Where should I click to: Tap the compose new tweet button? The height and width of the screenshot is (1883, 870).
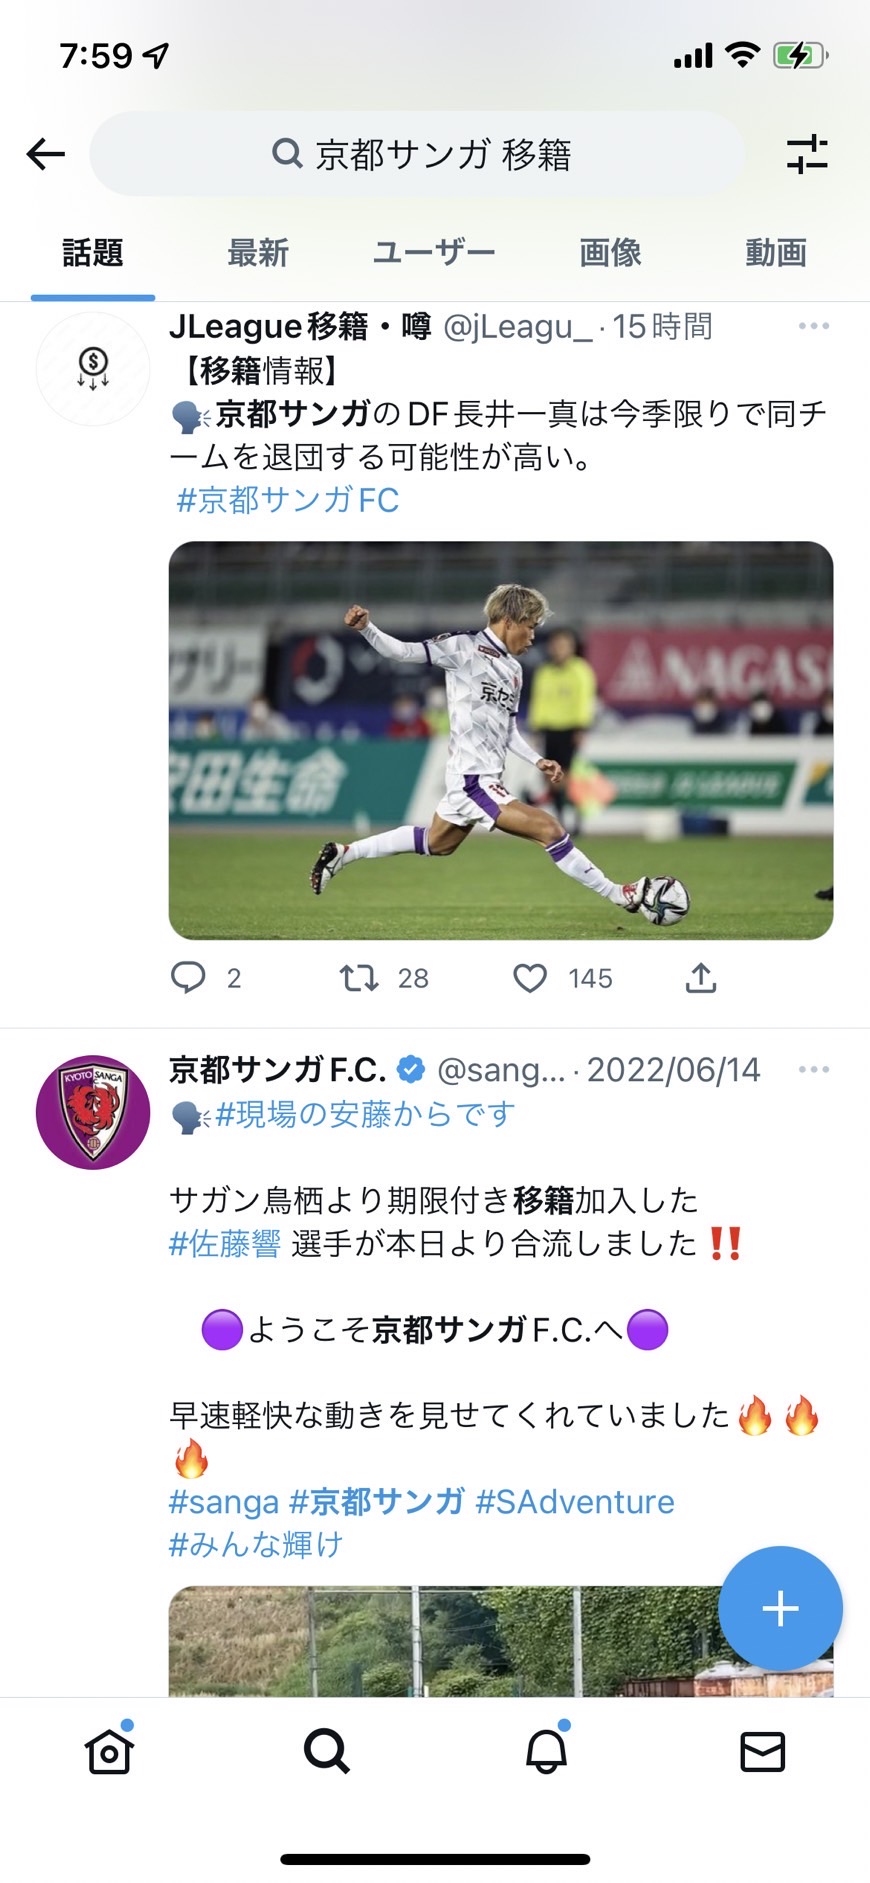click(x=780, y=1608)
